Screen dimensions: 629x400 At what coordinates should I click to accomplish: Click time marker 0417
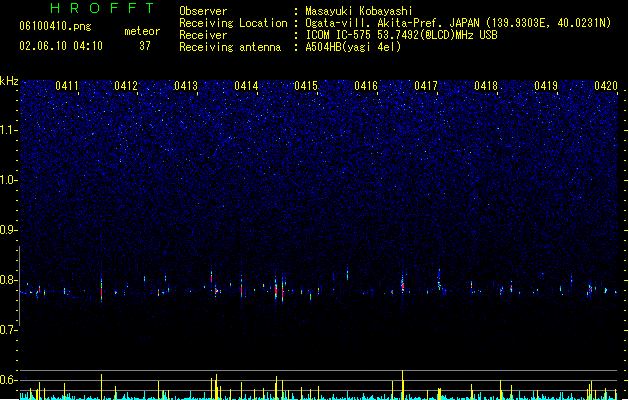pos(426,86)
